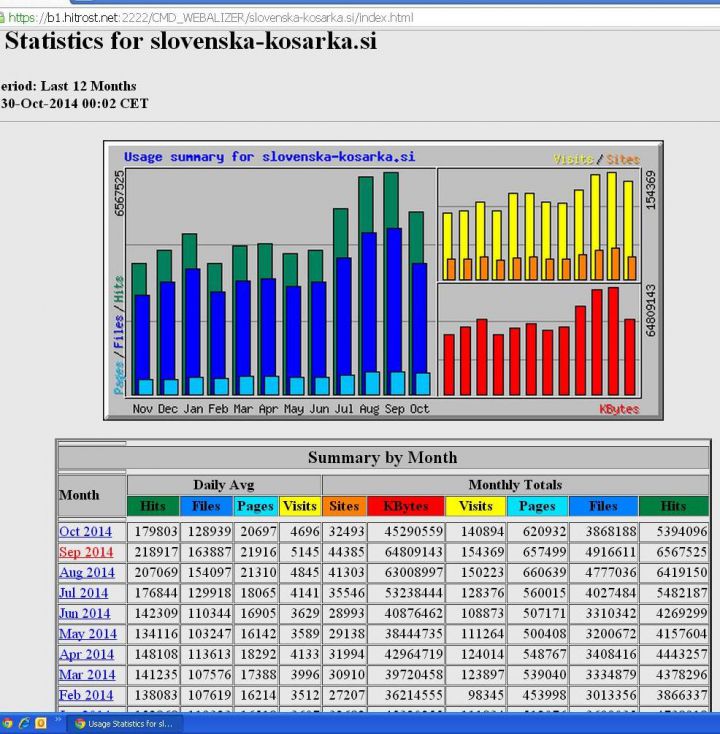Select the 3866337 monthly hits cell

(674, 695)
